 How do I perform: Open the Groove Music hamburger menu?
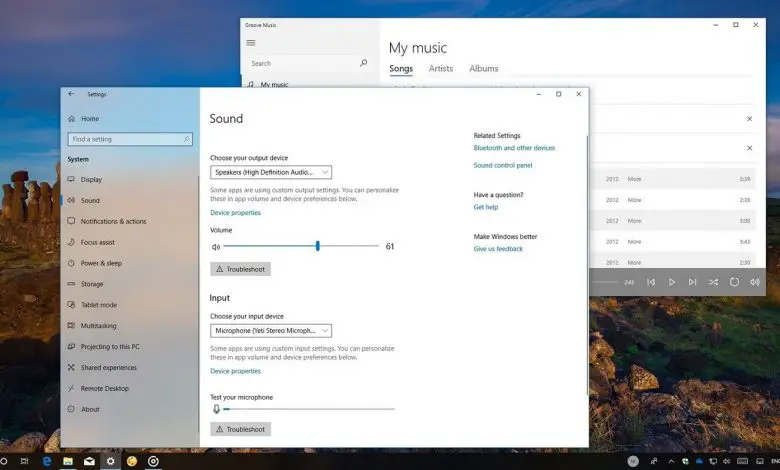tap(251, 43)
